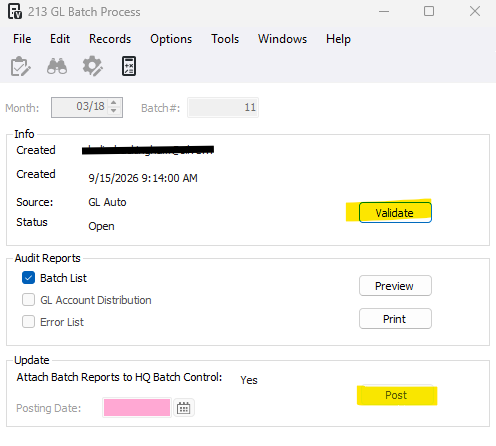Click the pink Posting Date field
496x446 pixels.
click(x=137, y=408)
